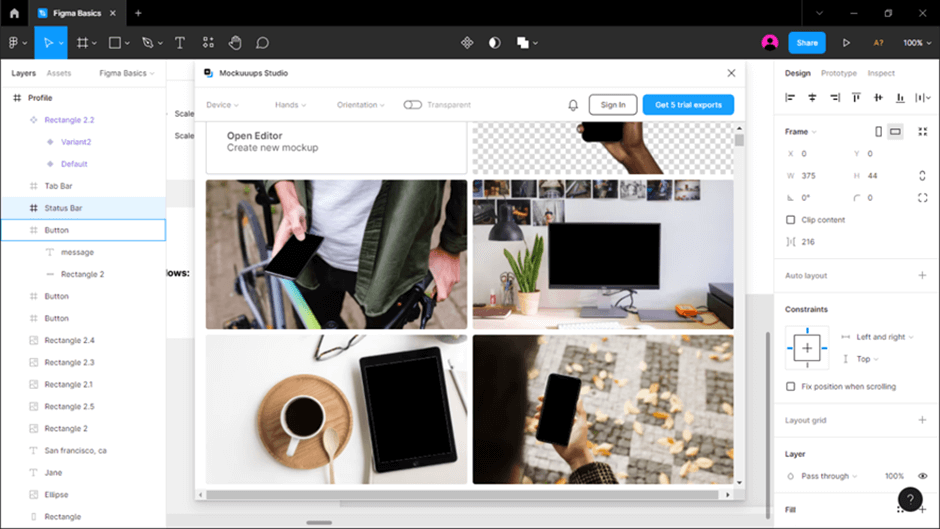Open the Orientation dropdown
Viewport: 940px width, 529px height.
click(360, 105)
